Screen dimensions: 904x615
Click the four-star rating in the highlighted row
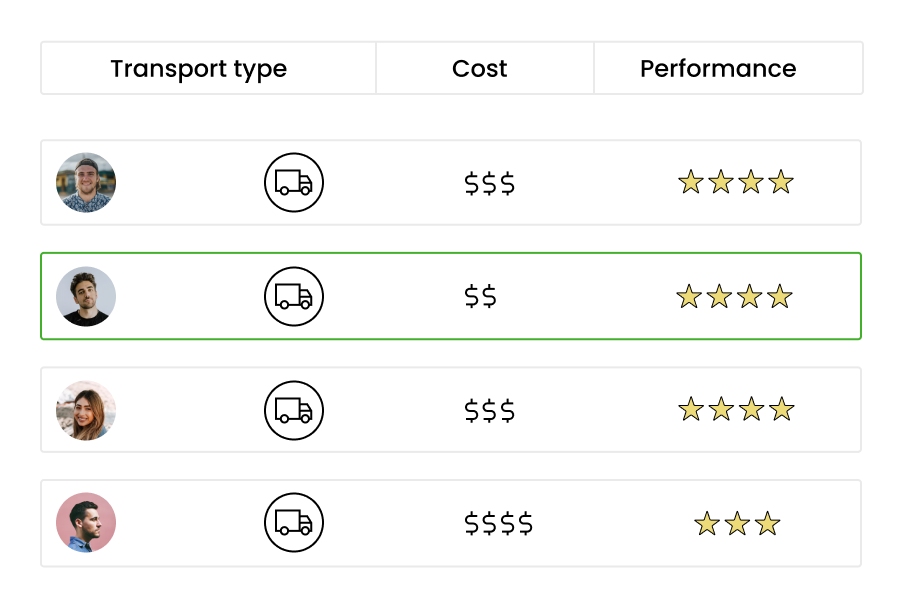coord(734,296)
